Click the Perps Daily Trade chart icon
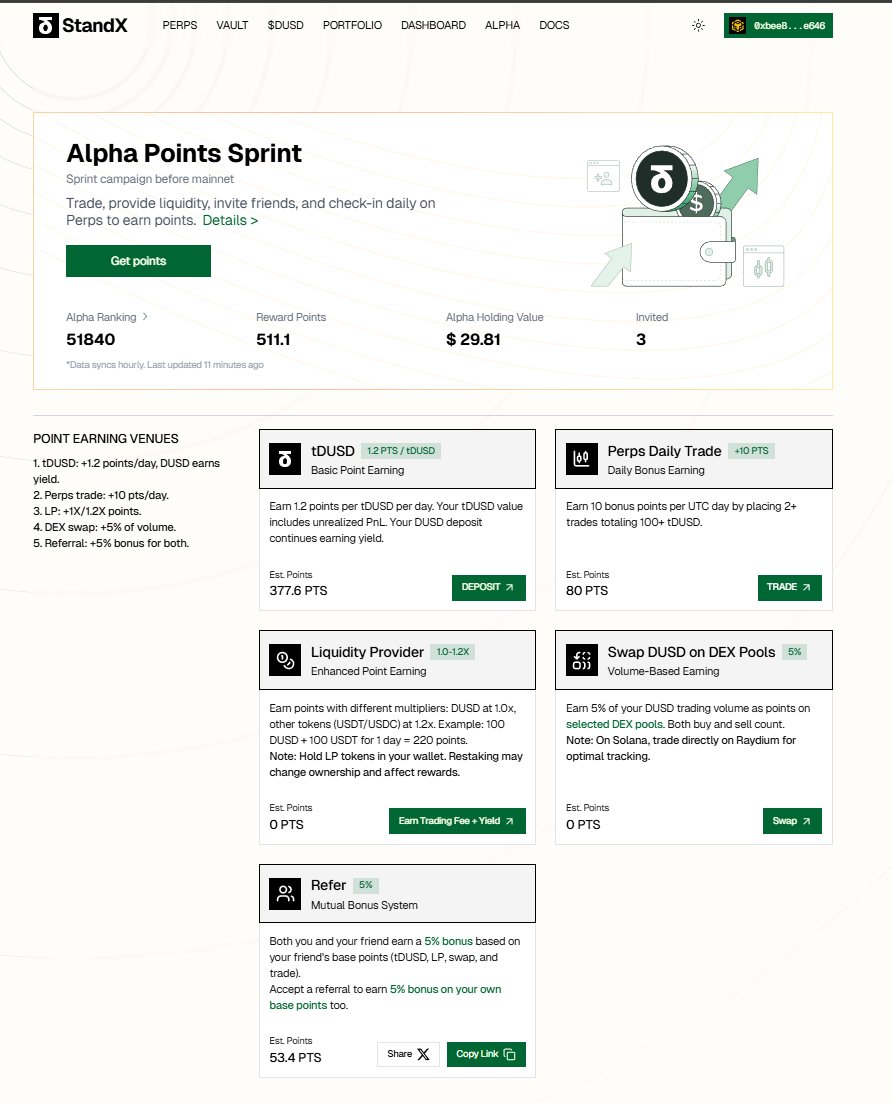892x1103 pixels. coord(582,459)
